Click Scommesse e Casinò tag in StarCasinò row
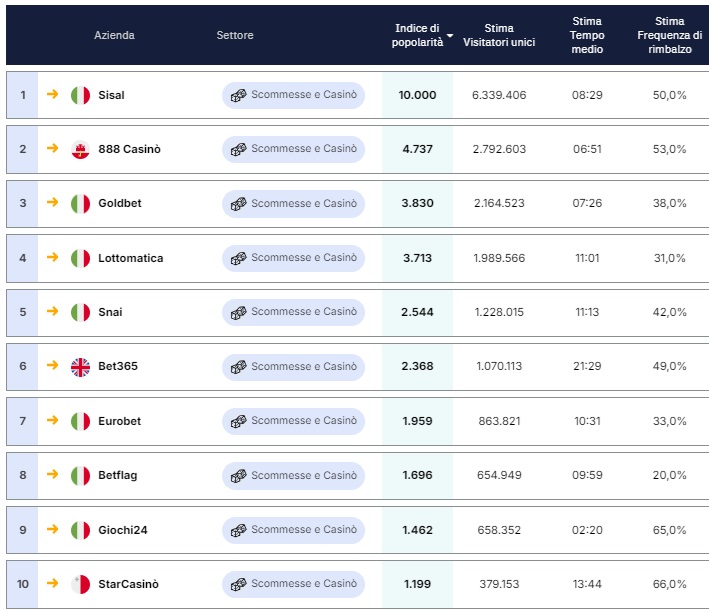This screenshot has height=614, width=709. click(293, 584)
